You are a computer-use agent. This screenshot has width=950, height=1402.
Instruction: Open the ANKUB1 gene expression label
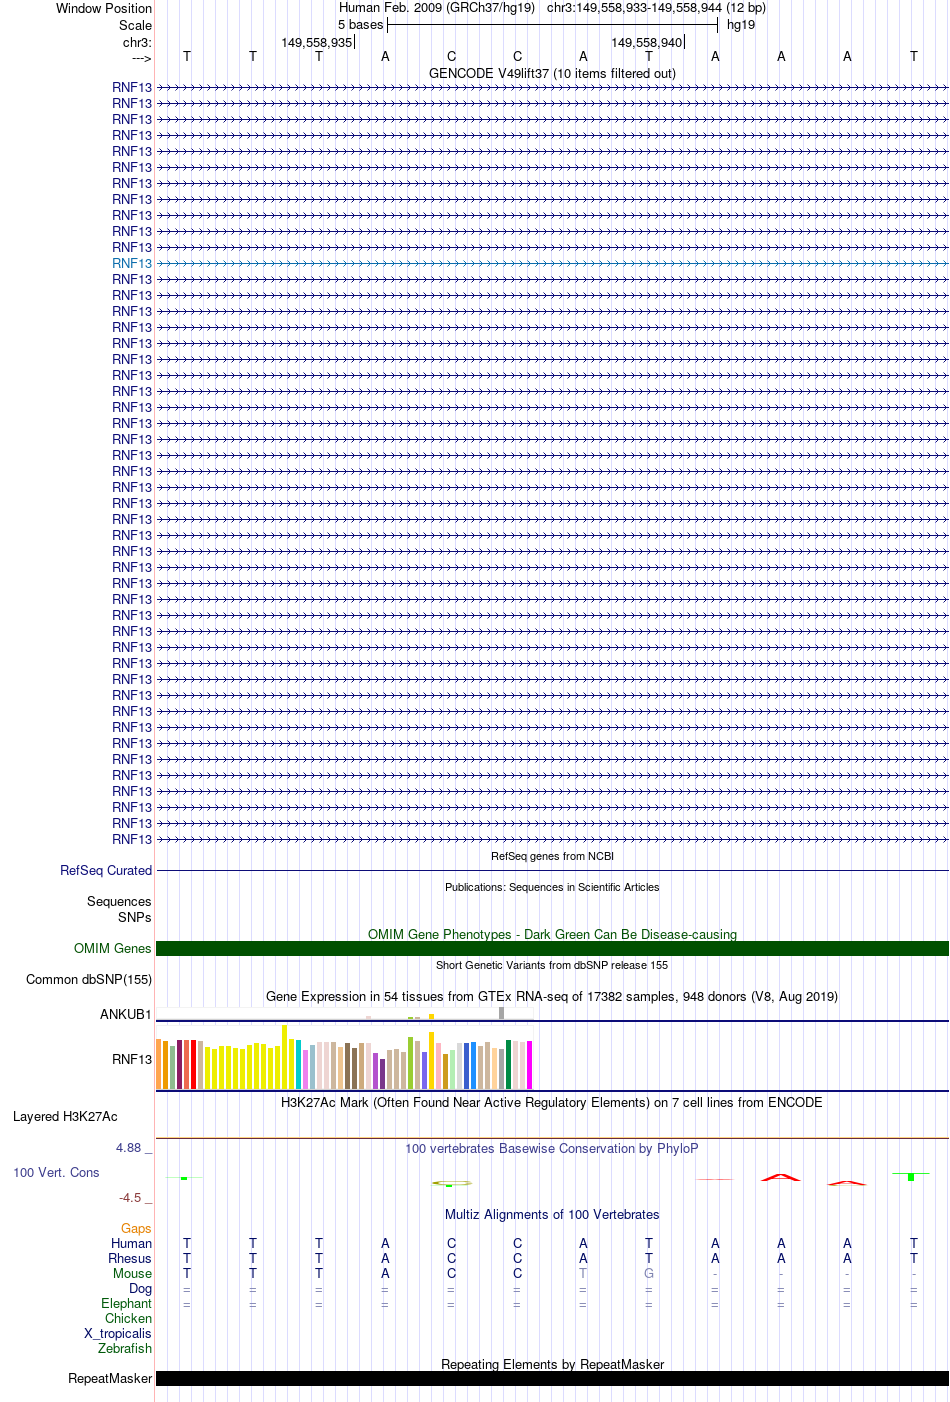click(x=126, y=1015)
